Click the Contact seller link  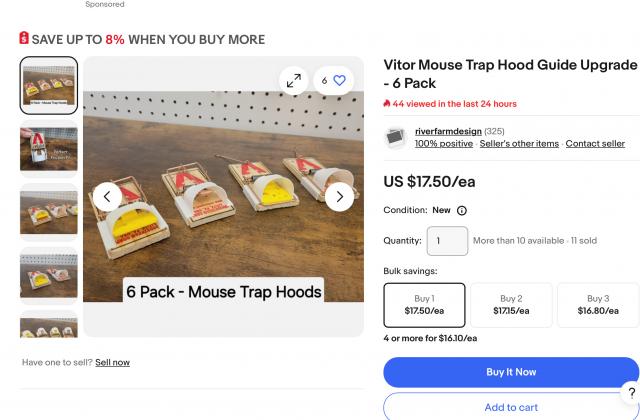click(595, 144)
